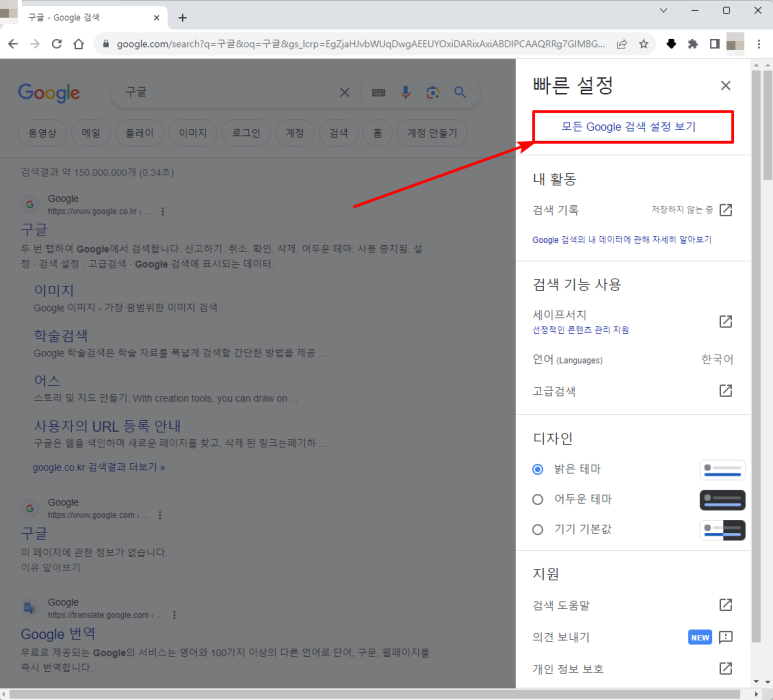
Task: Open more options for translate.google.com result
Action: tap(175, 615)
